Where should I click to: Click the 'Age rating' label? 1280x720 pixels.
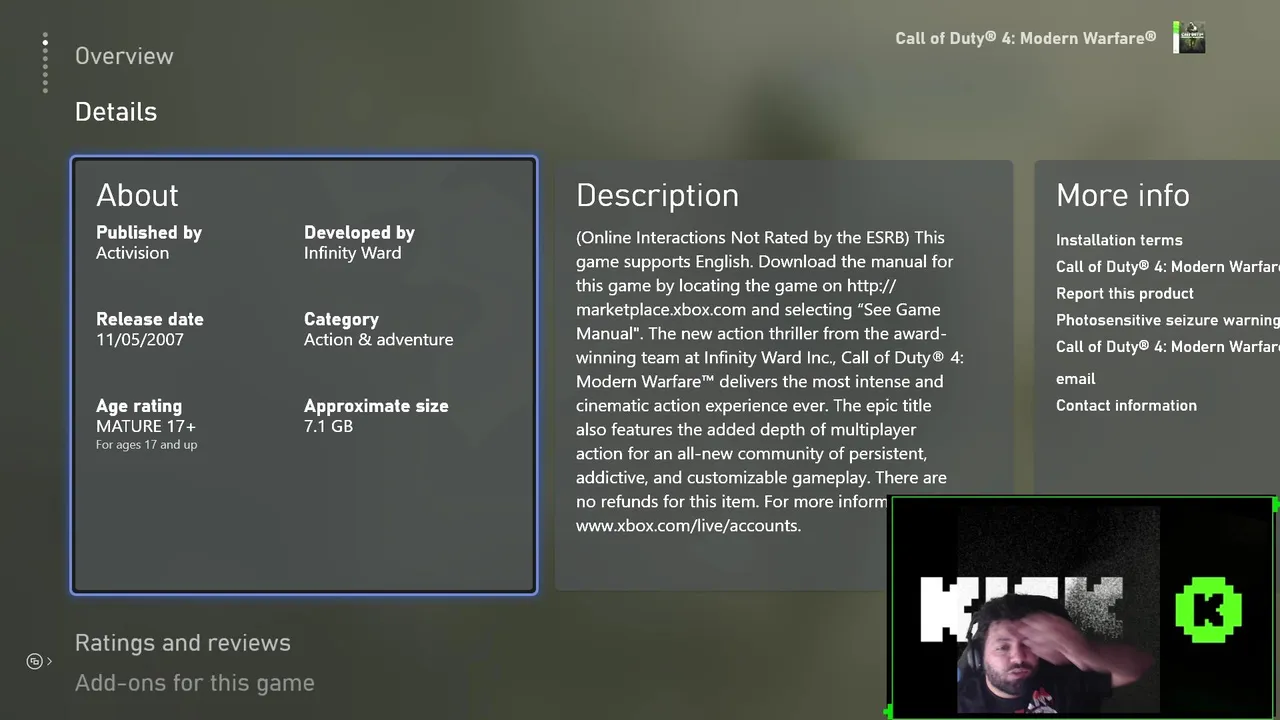point(139,406)
